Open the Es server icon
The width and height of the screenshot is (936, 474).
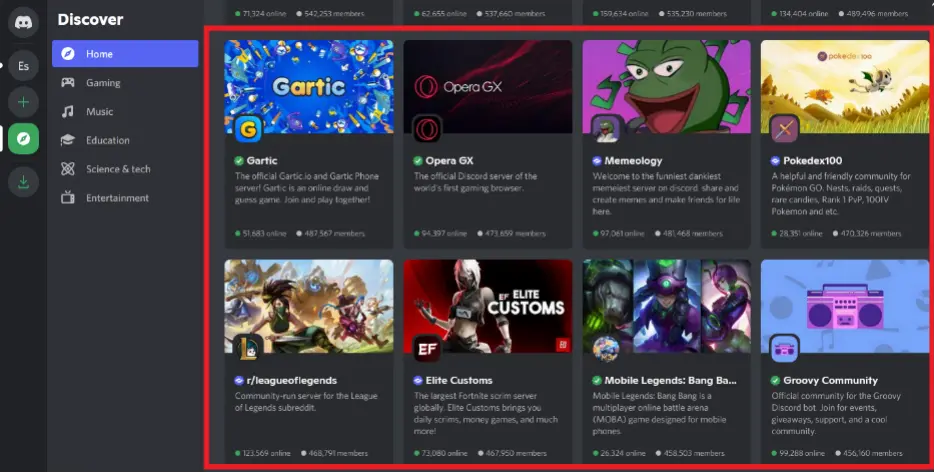(23, 66)
